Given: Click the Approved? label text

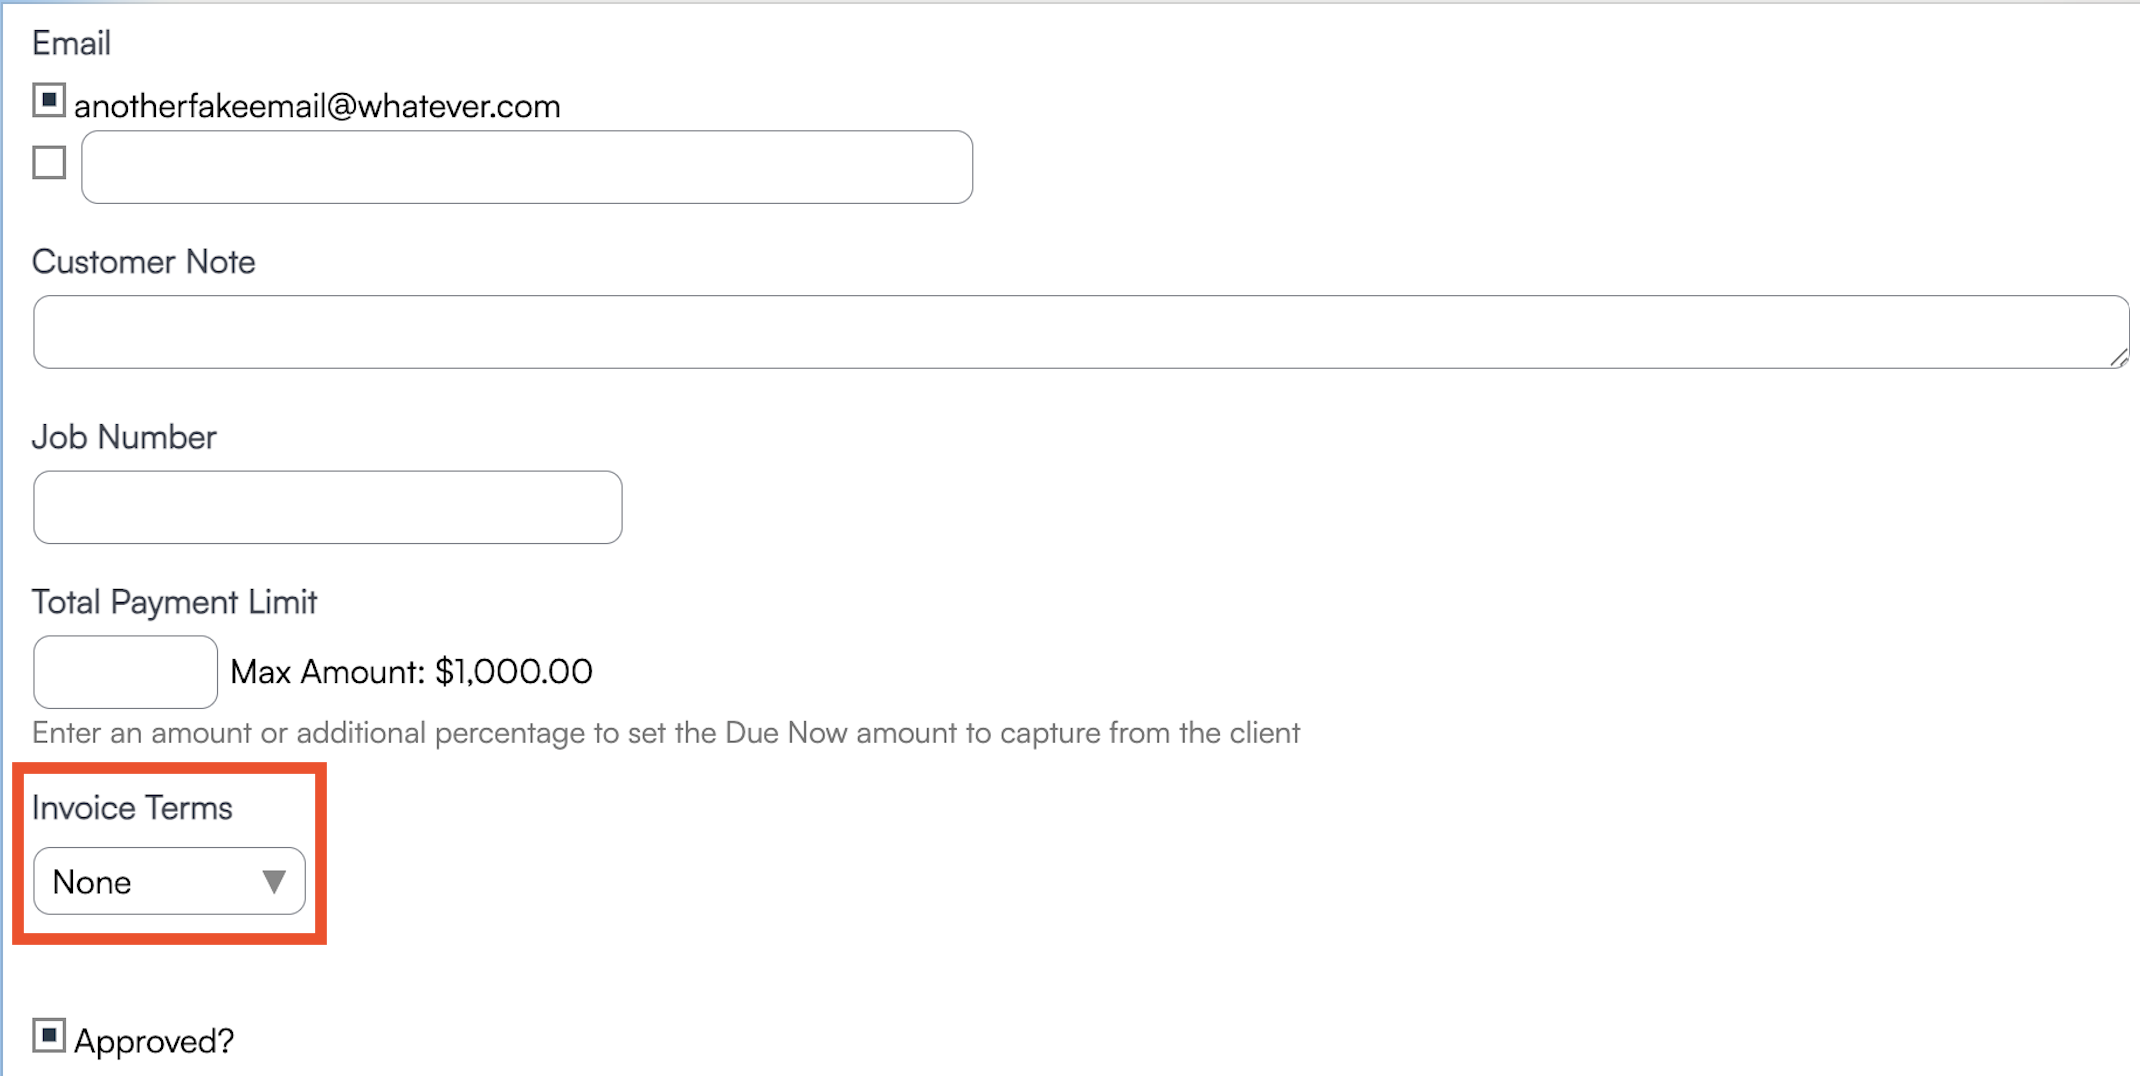Looking at the screenshot, I should 154,1041.
